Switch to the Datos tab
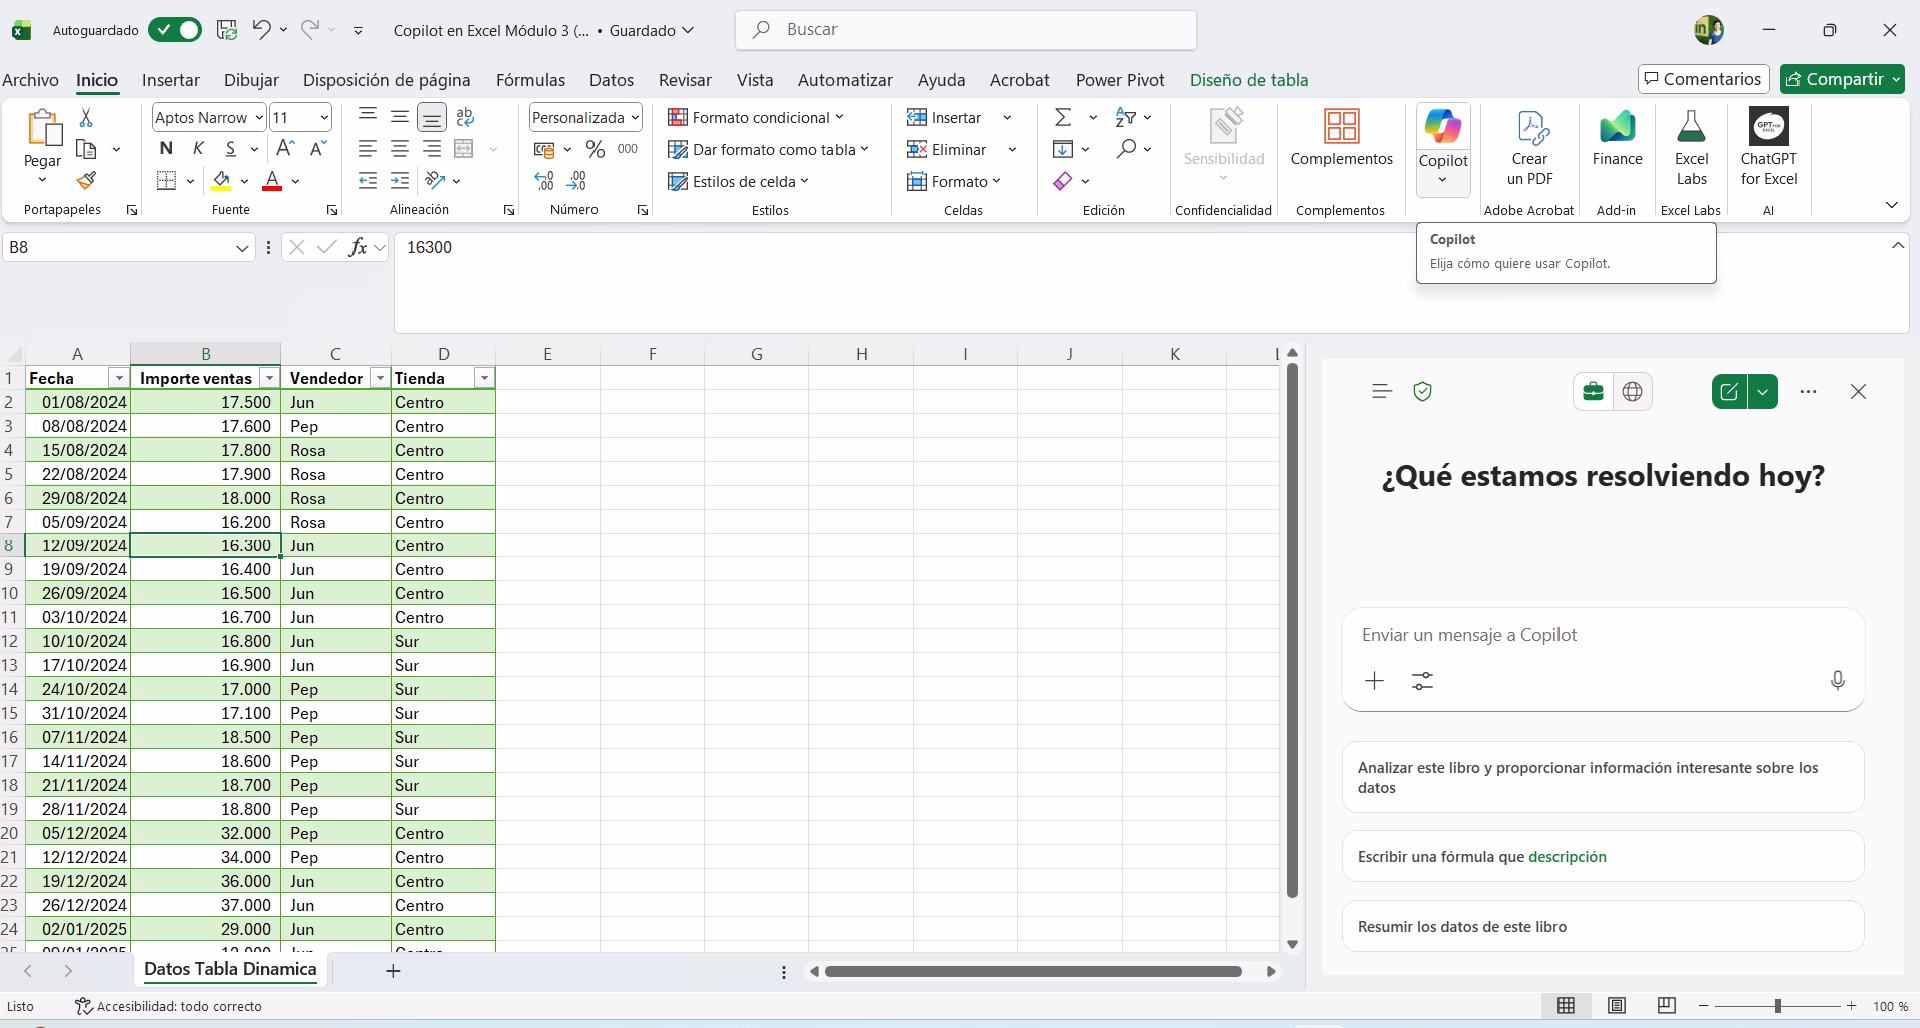1920x1028 pixels. (x=611, y=80)
